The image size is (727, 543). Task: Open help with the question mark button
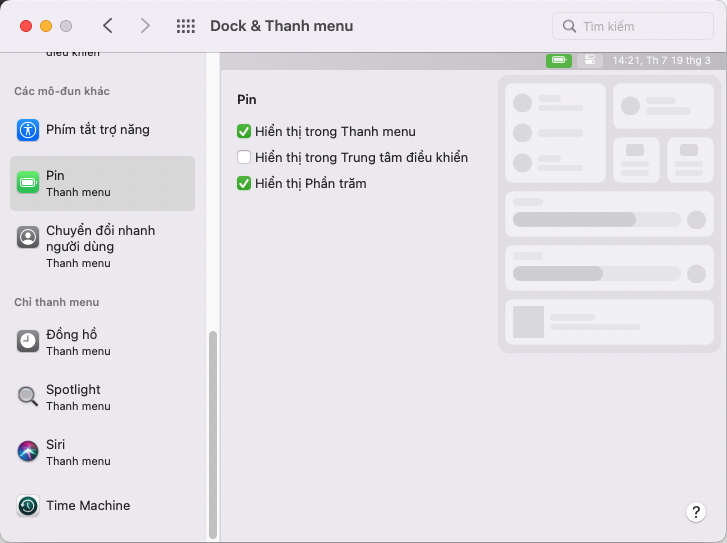(695, 512)
